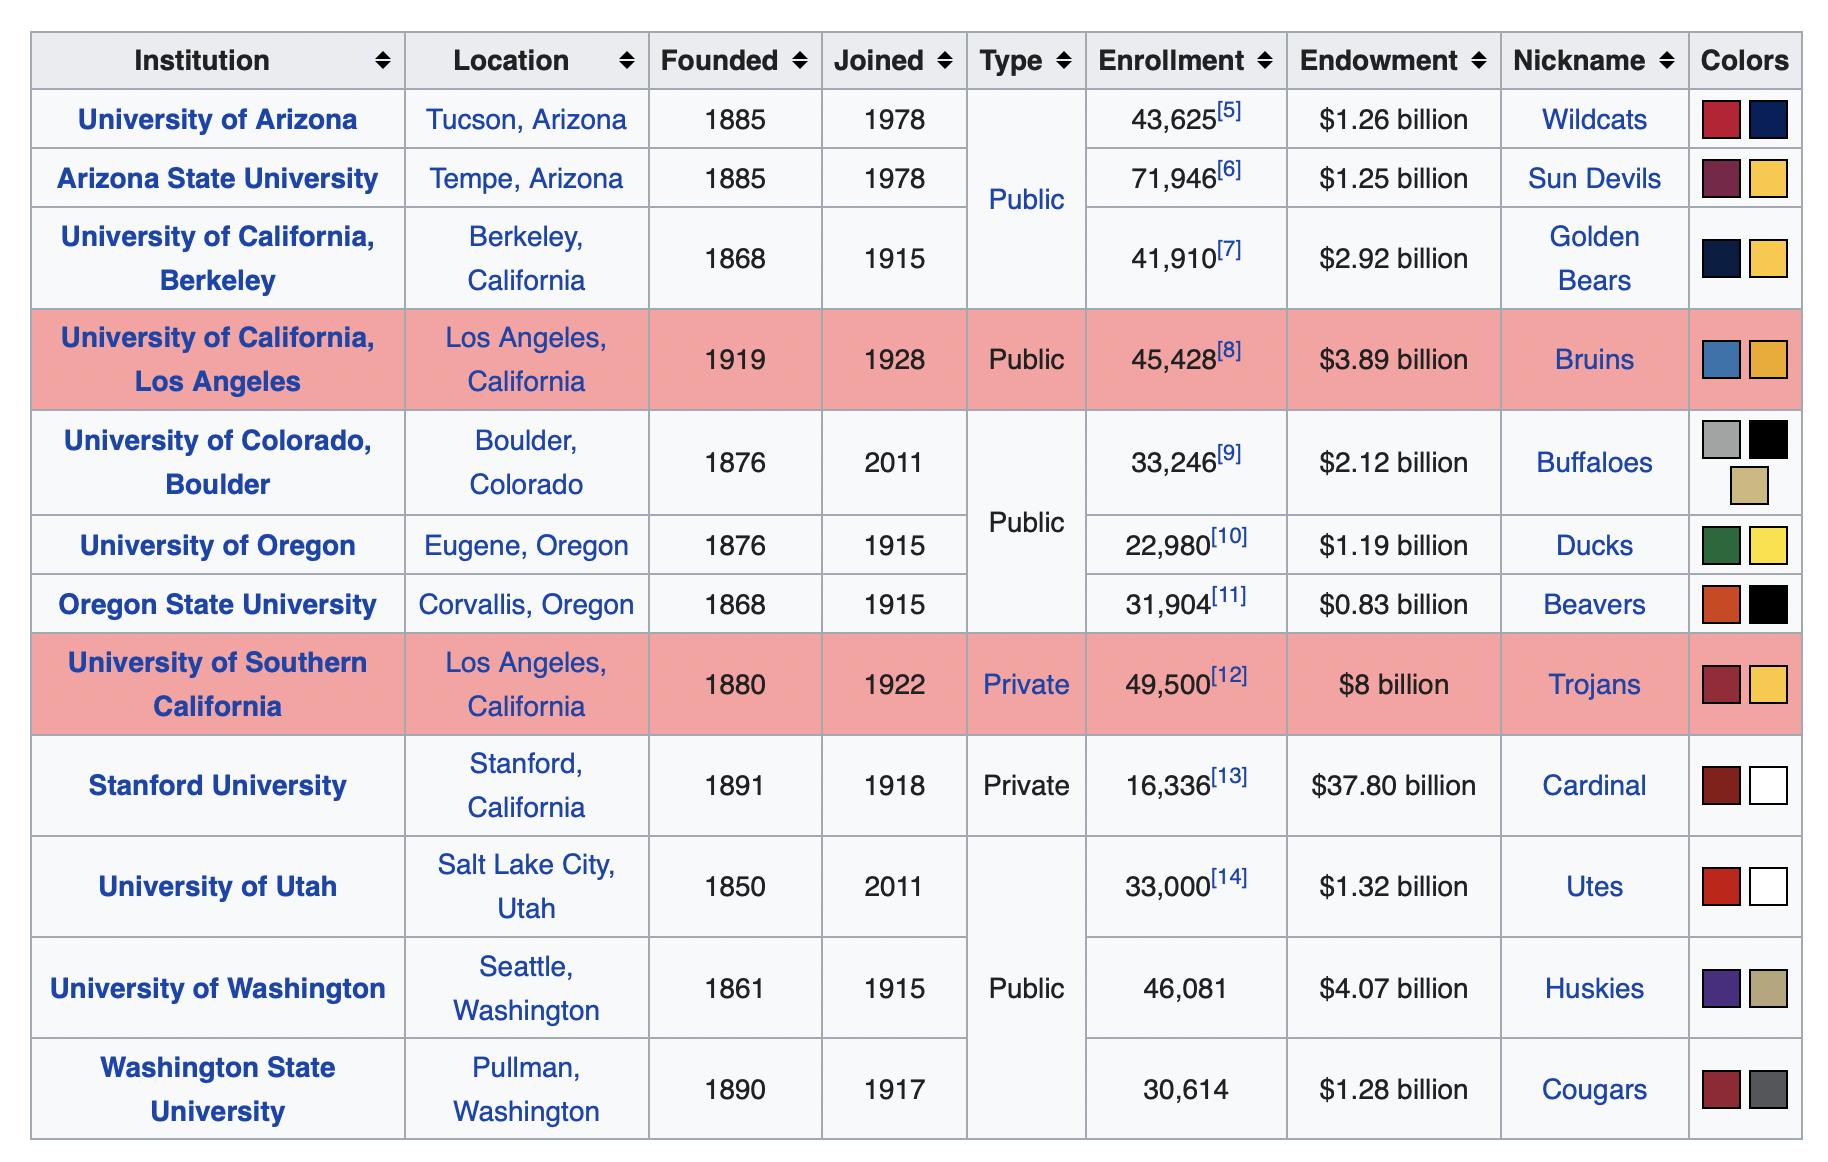Open the Cardinal nickname link
Viewport: 1828px width, 1162px height.
(x=1594, y=785)
